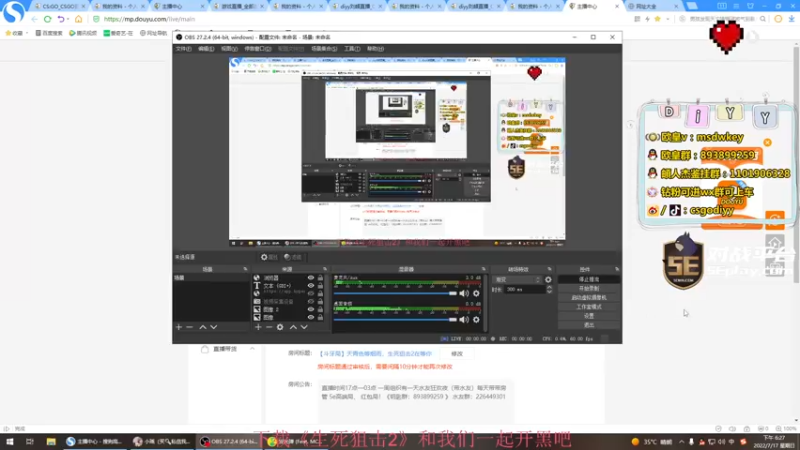Open 工具(T) menu in OBS
This screenshot has height=450, width=800.
352,48
